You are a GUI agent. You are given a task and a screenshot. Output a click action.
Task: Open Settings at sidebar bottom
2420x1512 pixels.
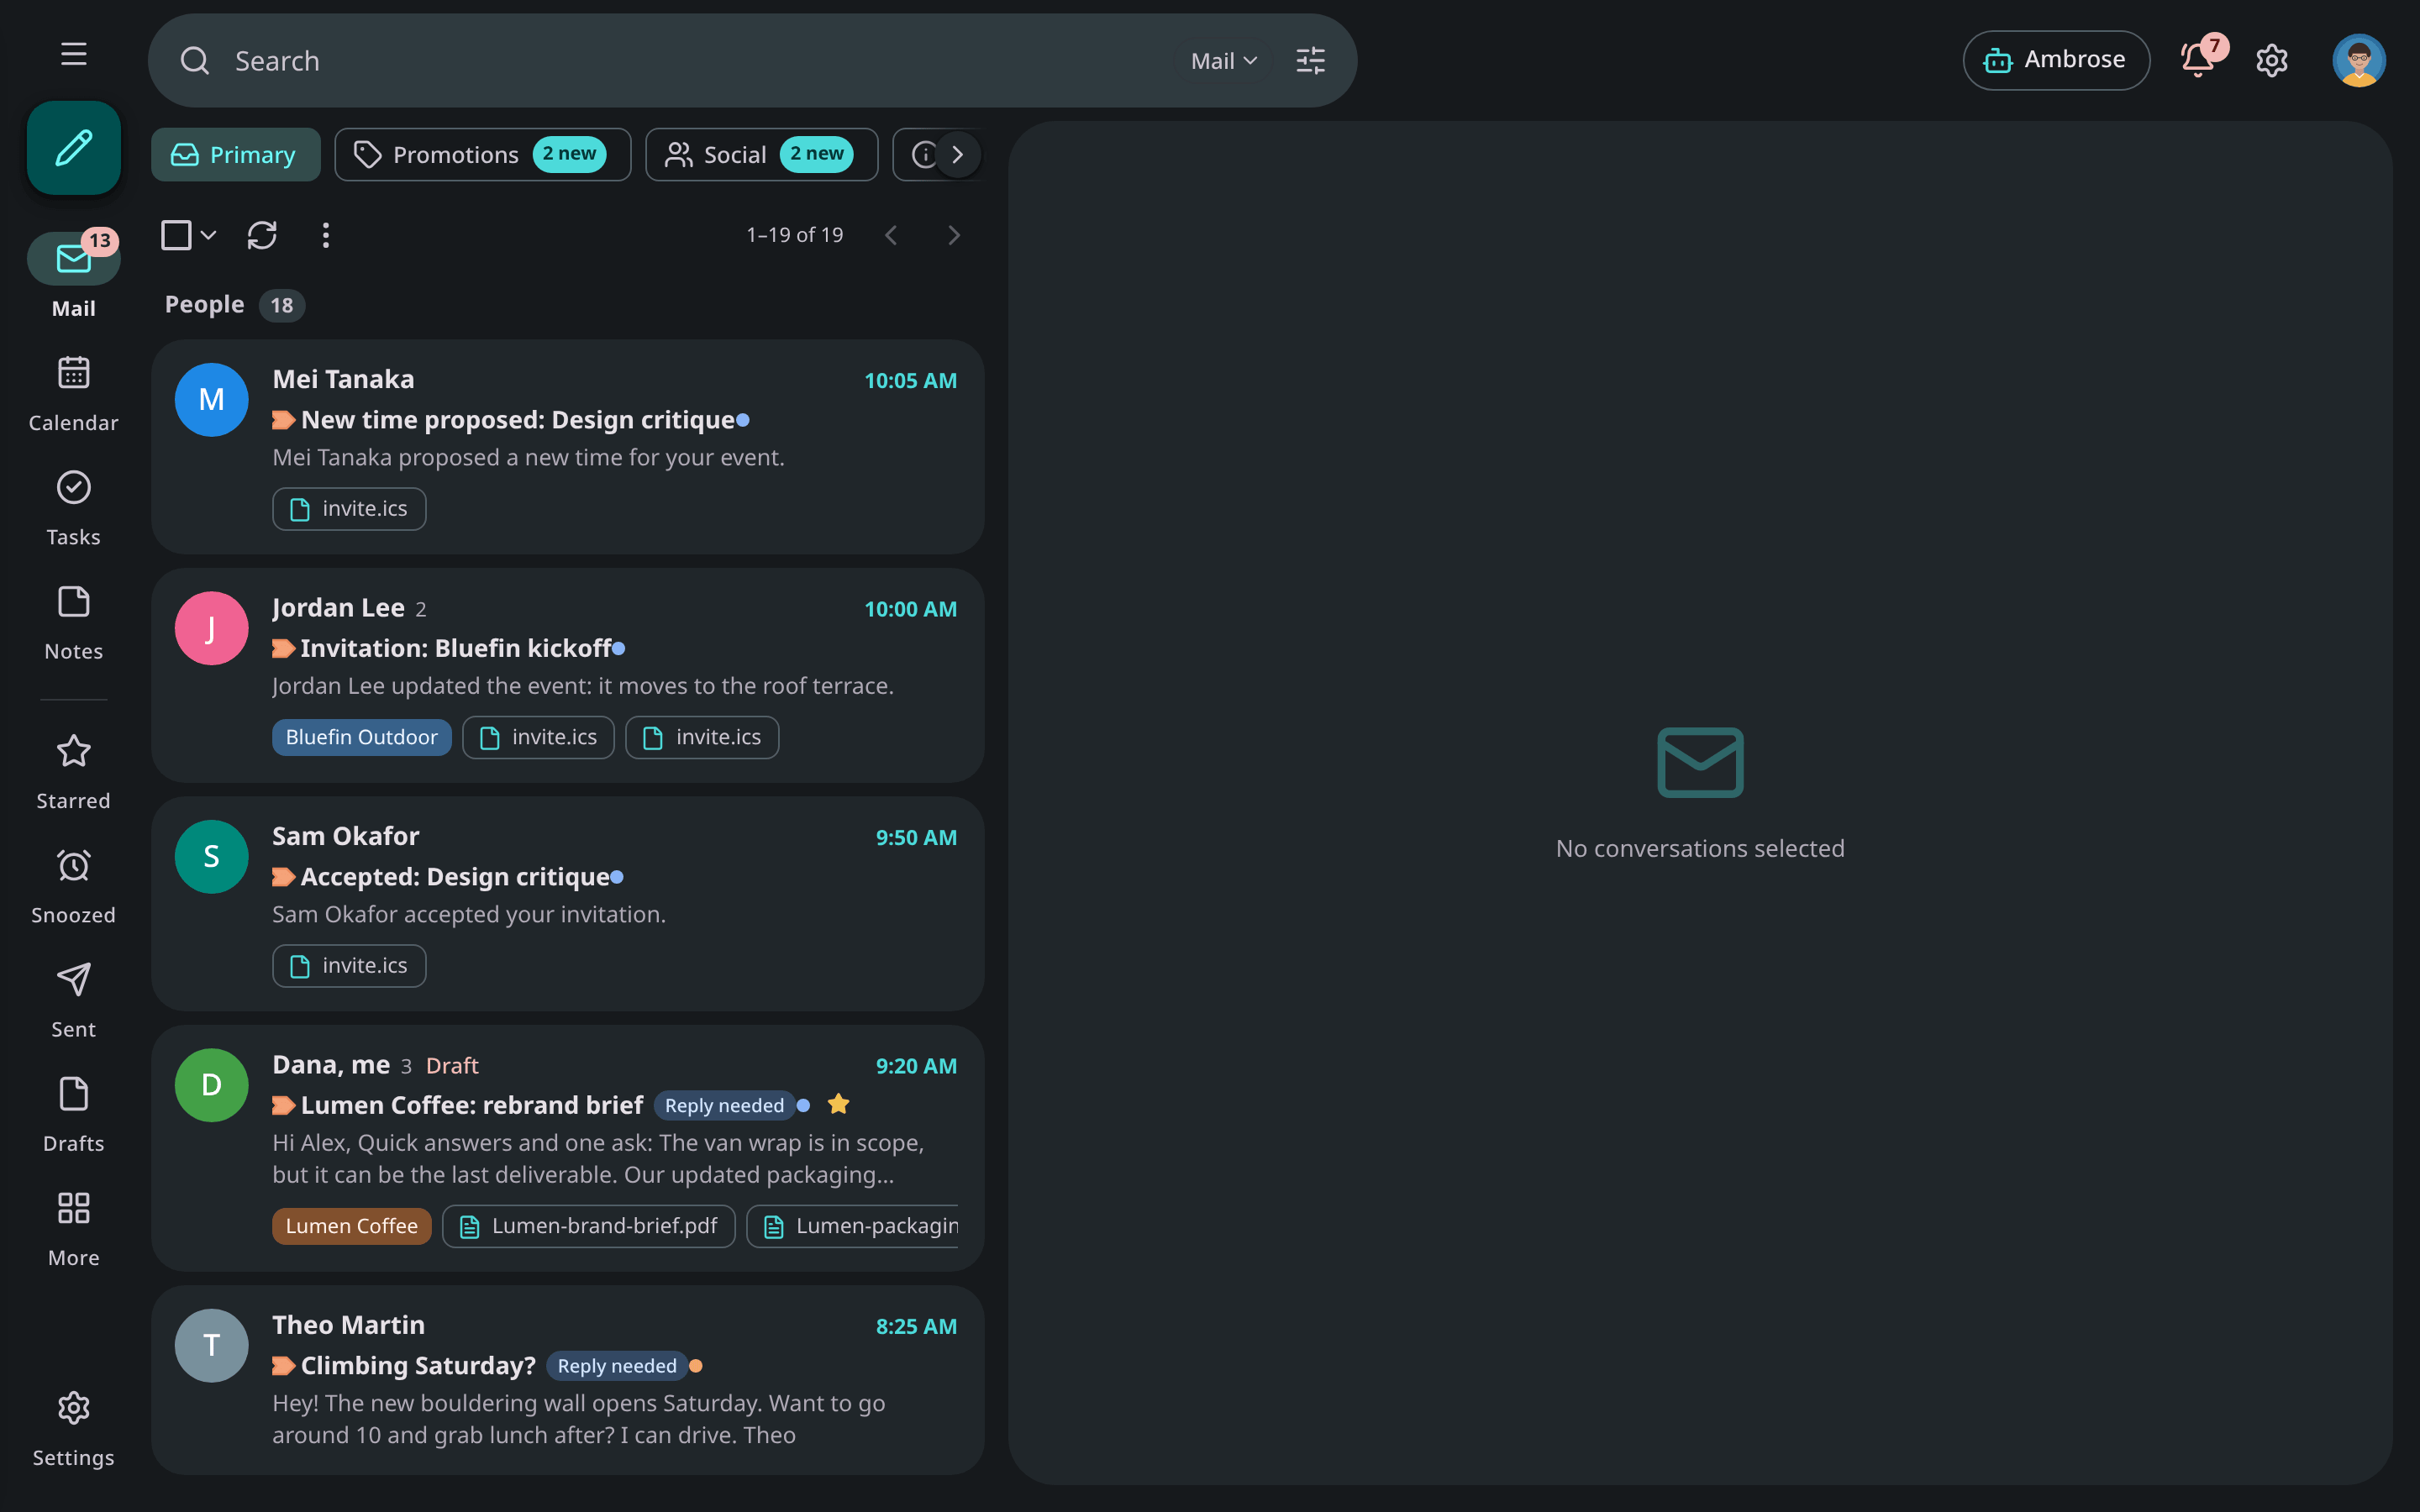[74, 1428]
